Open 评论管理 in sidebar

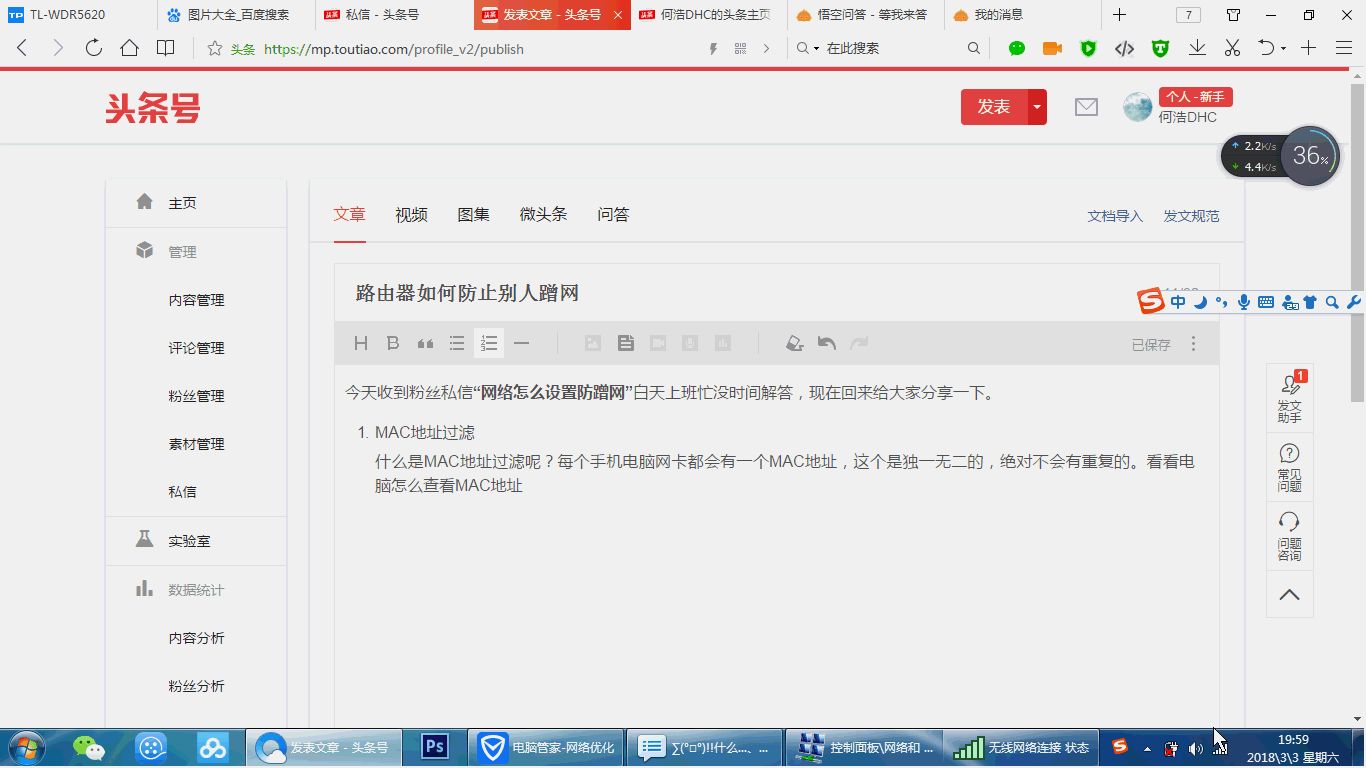click(x=196, y=348)
